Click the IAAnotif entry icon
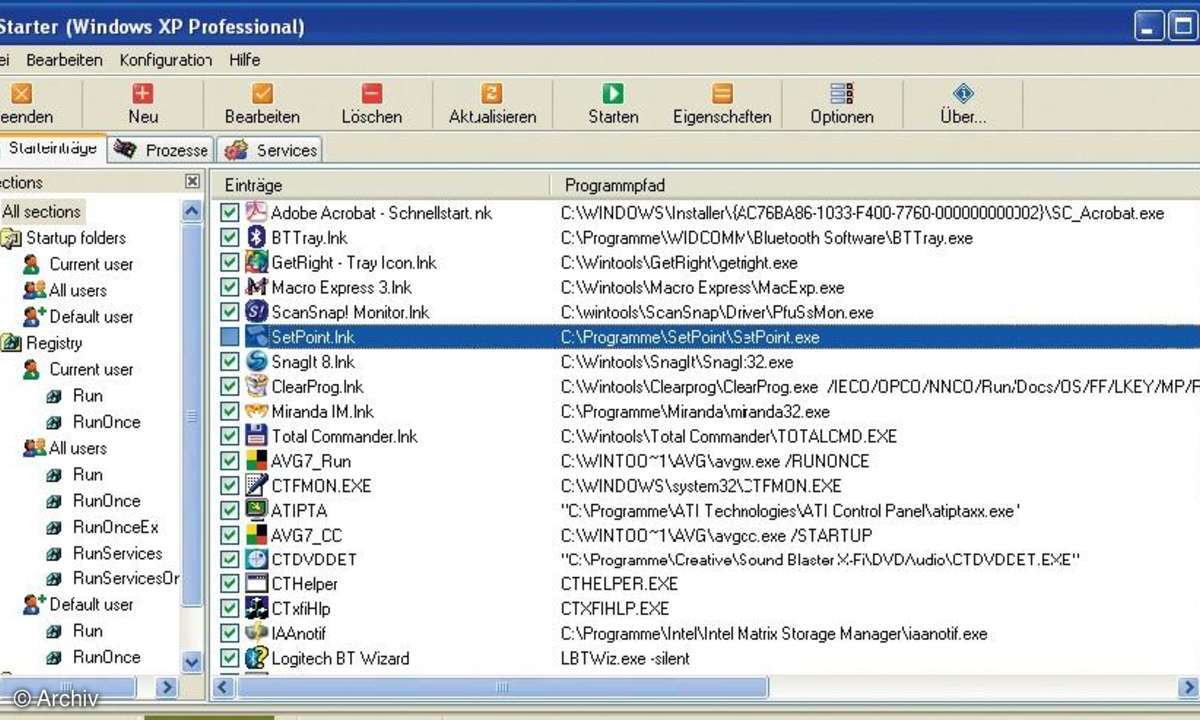Viewport: 1200px width, 720px height. point(257,633)
